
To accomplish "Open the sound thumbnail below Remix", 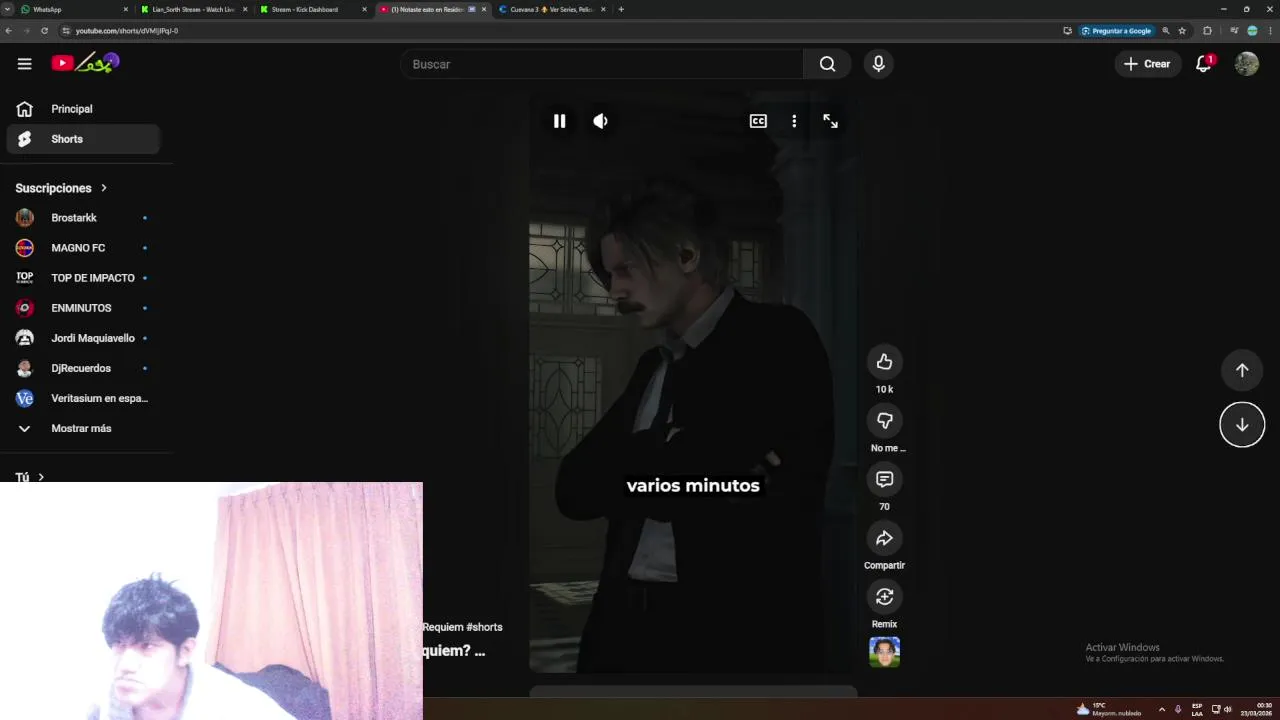I will pos(884,652).
